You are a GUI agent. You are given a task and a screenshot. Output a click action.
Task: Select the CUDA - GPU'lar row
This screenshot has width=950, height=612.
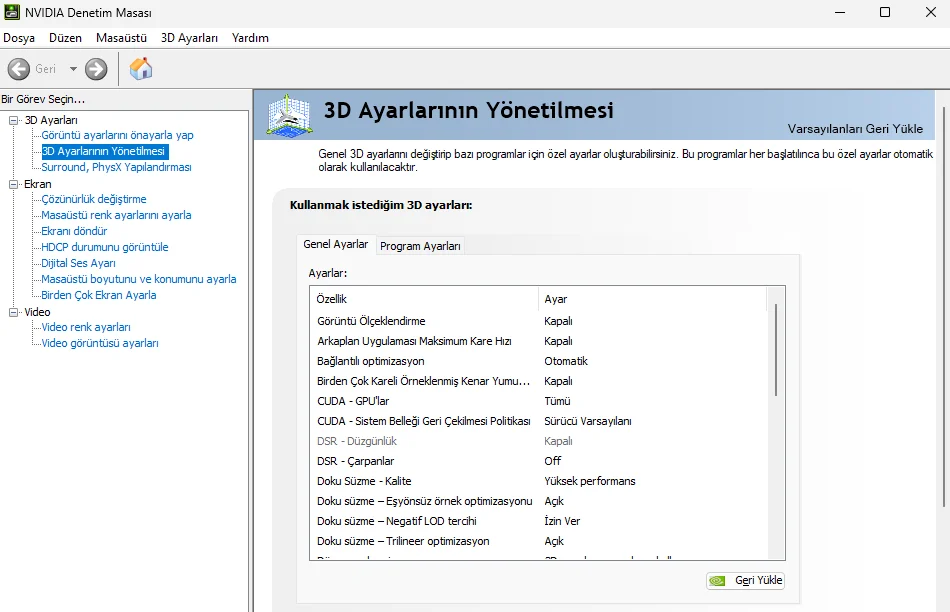(x=540, y=401)
